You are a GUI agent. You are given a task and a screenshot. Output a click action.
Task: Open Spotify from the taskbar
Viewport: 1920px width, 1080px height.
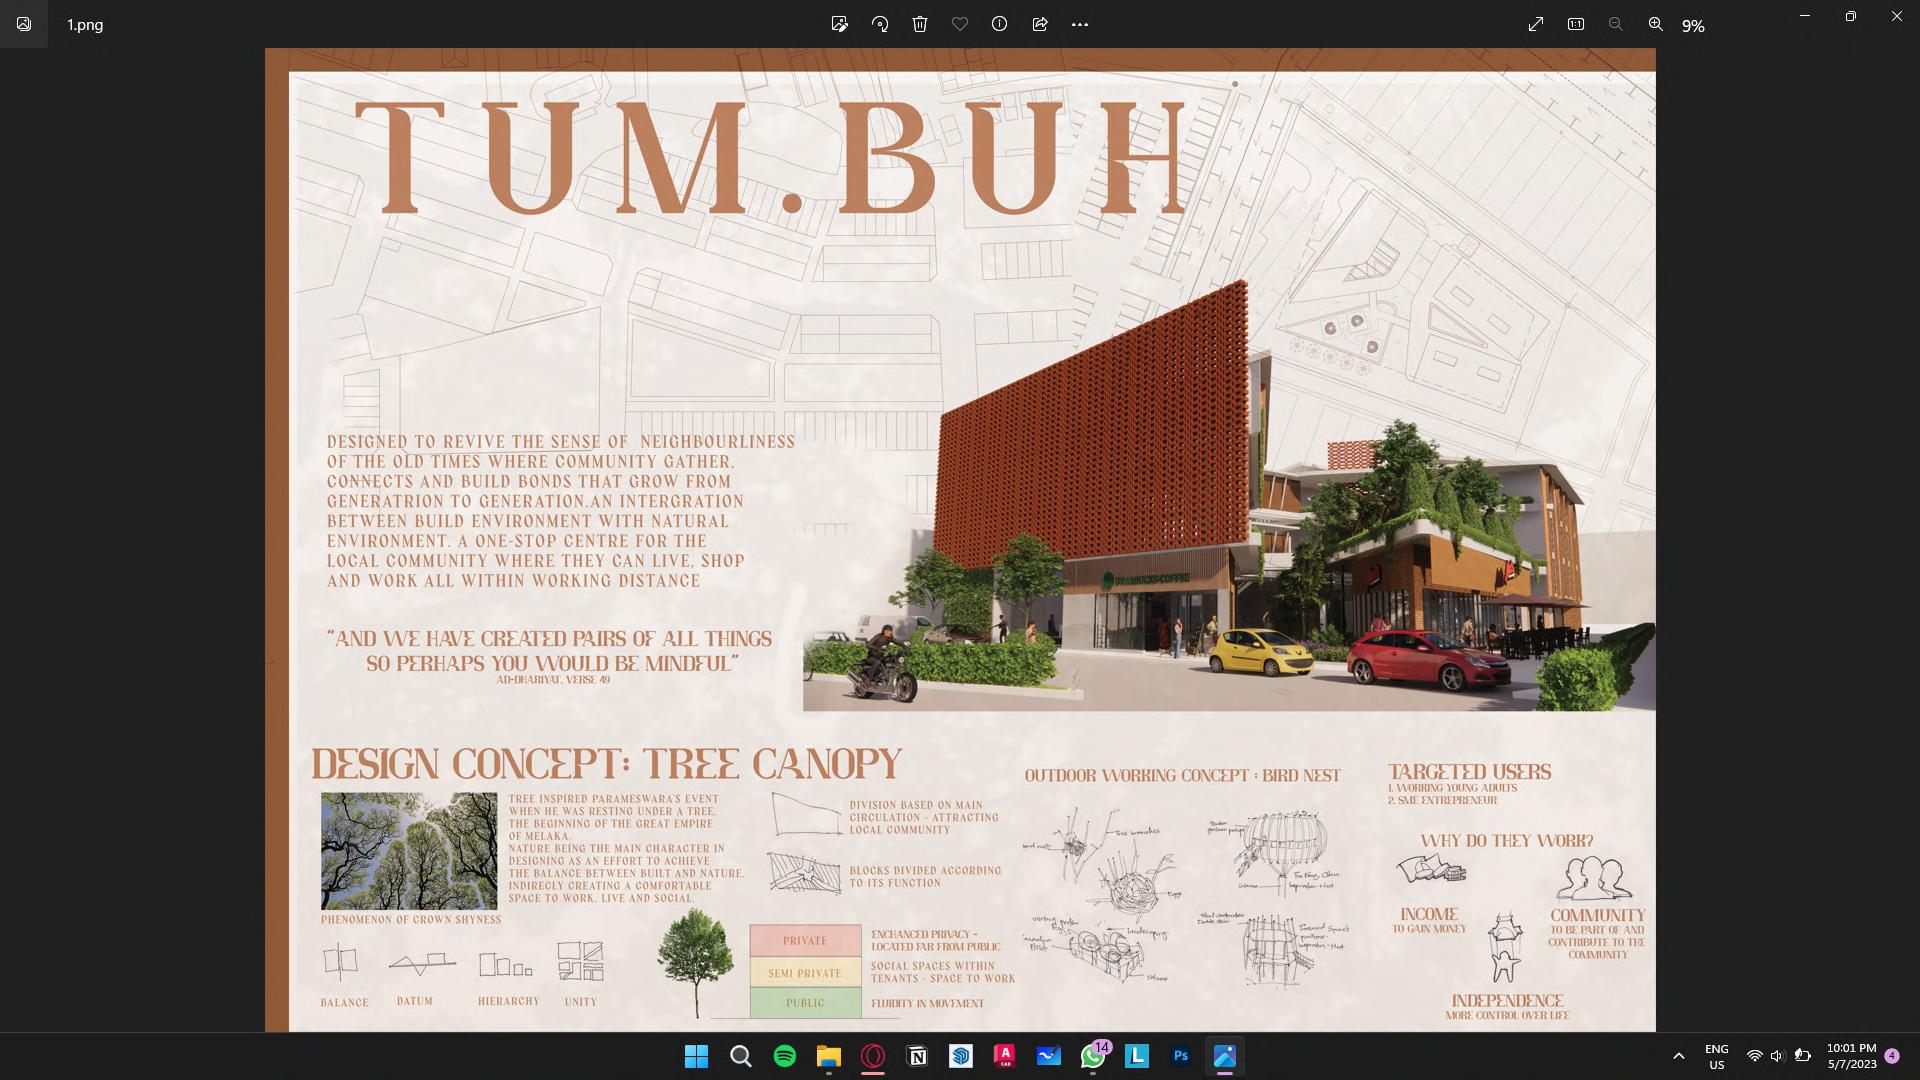(x=785, y=1056)
